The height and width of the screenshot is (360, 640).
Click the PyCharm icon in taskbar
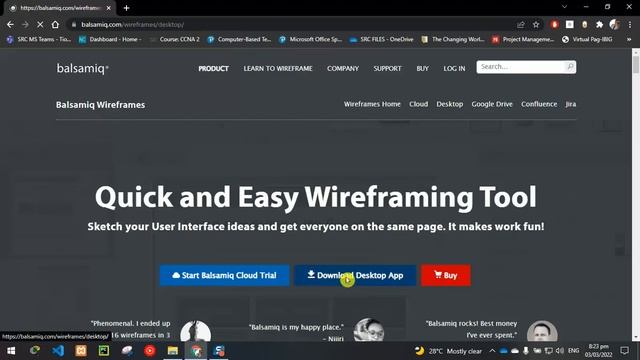point(104,351)
